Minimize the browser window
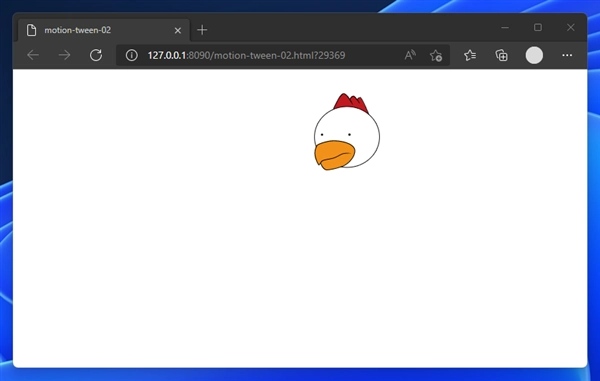 point(505,28)
